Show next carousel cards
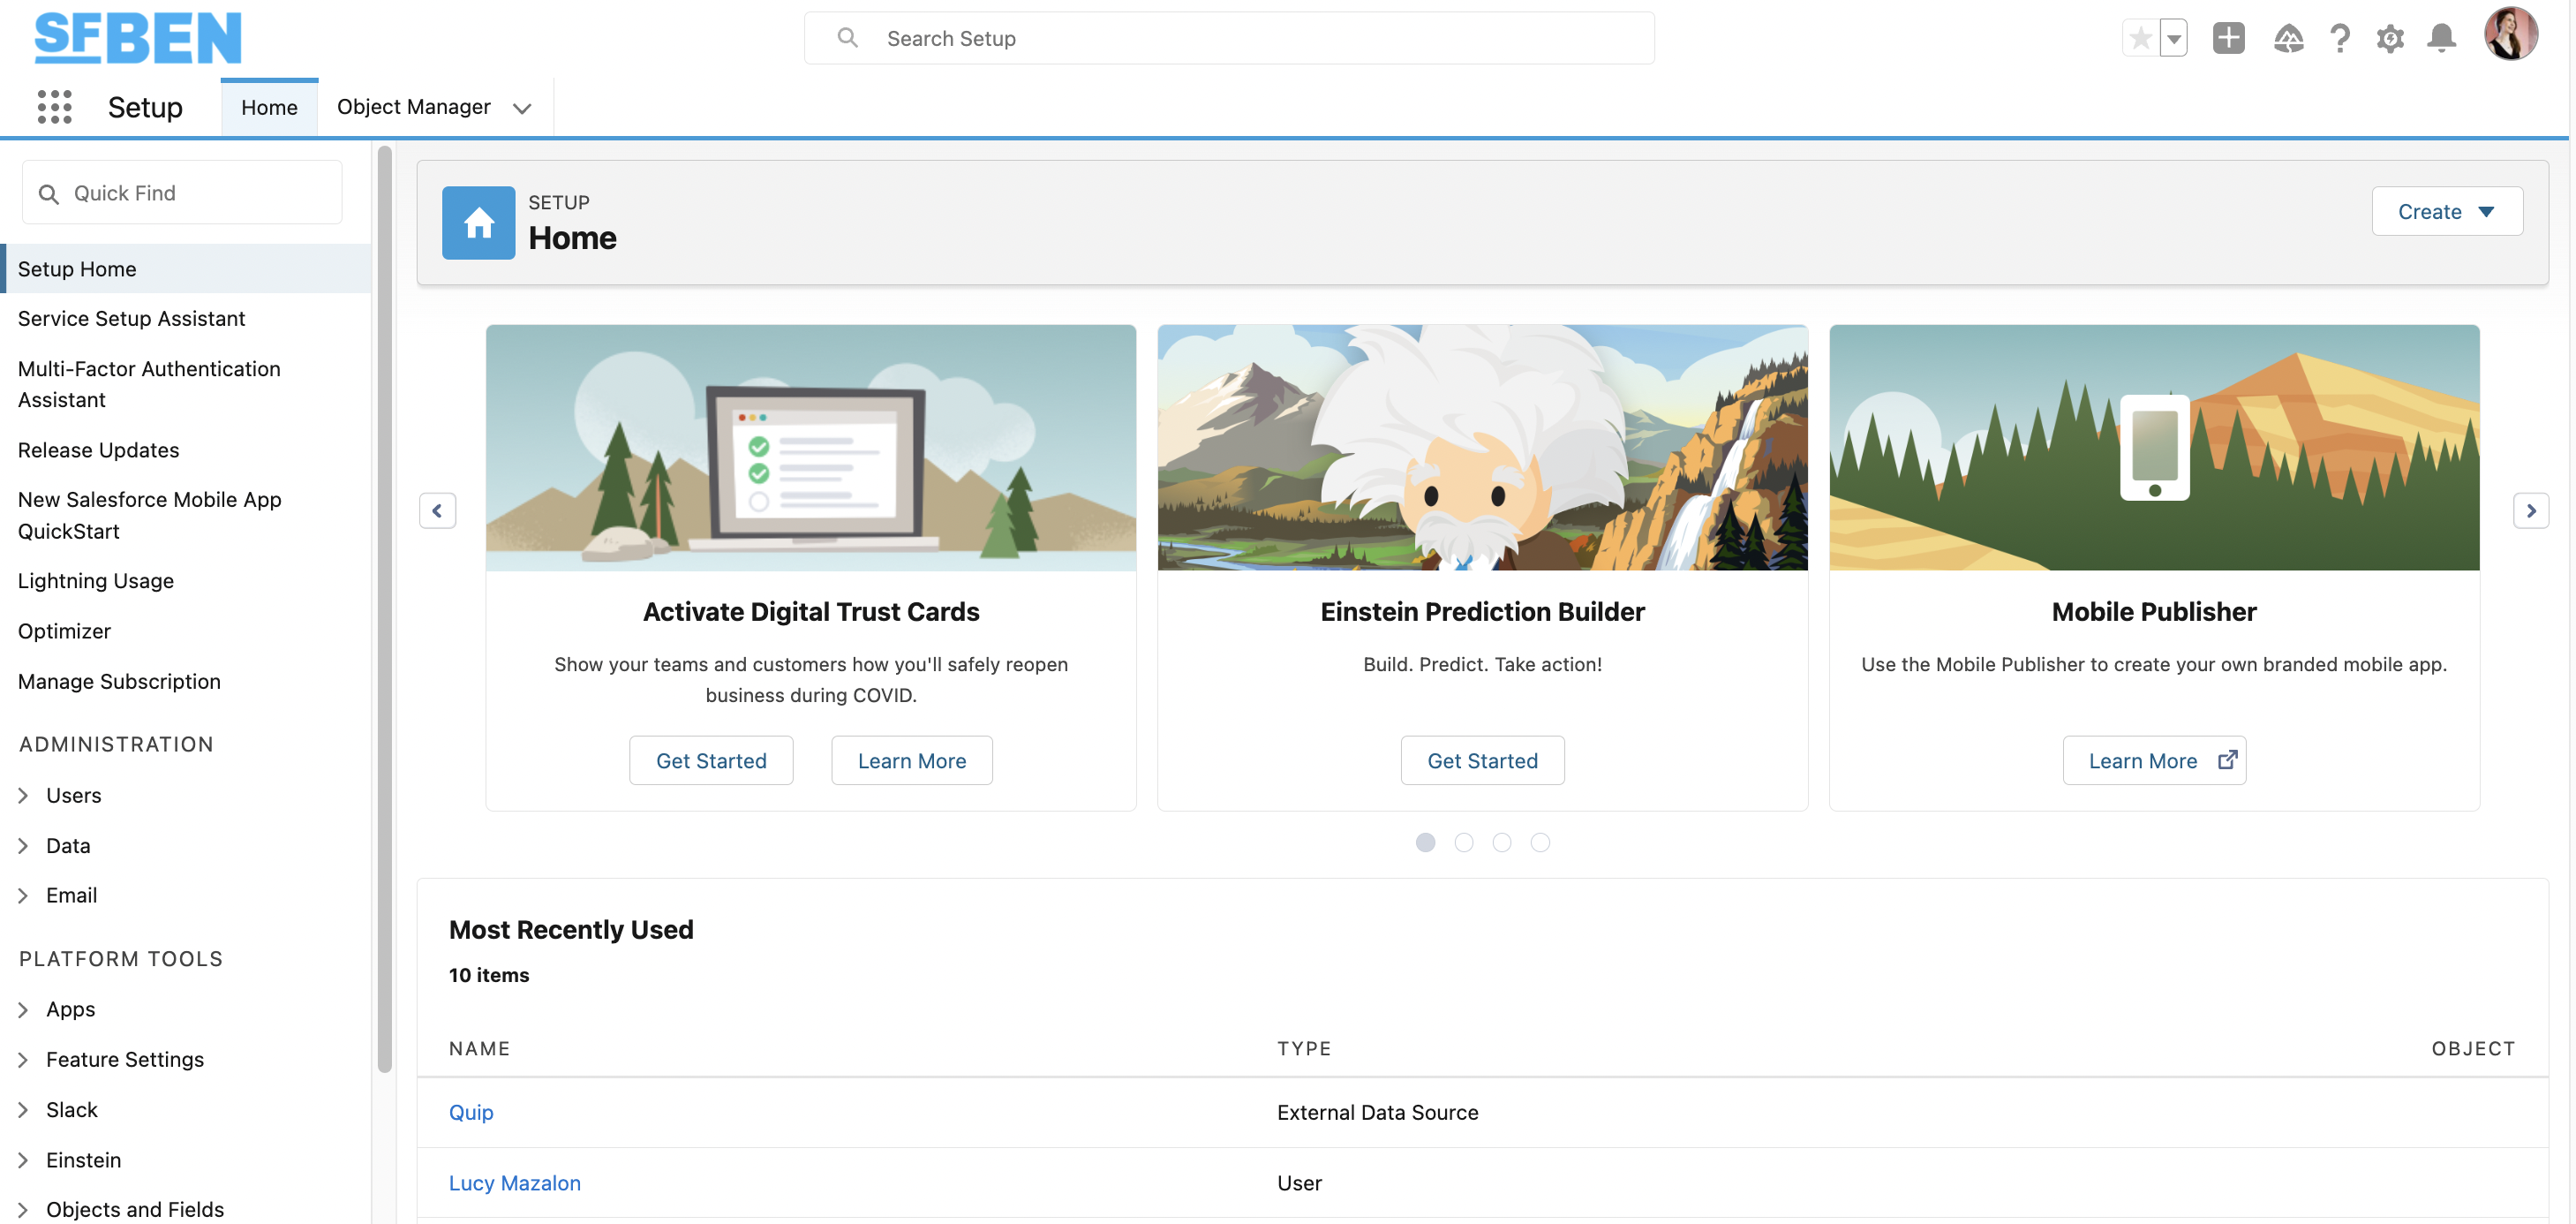Viewport: 2576px width, 1224px height. 2530,510
